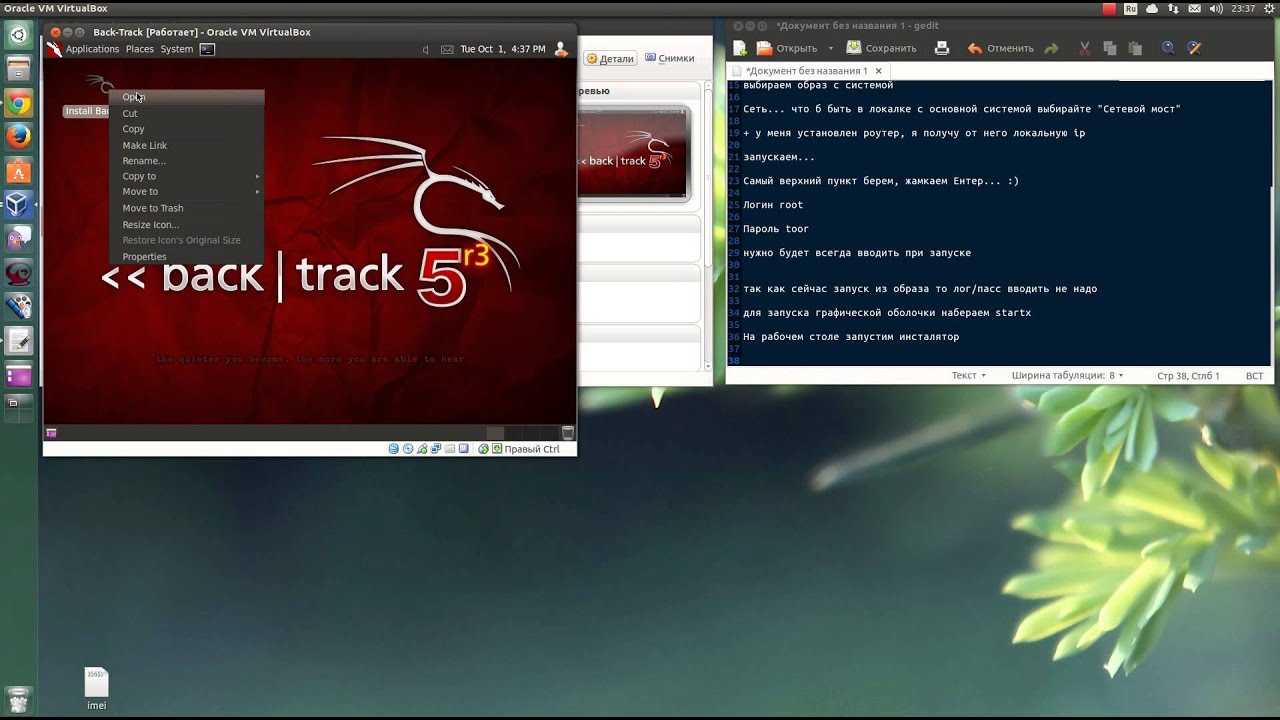Create a new document in gedit
Image resolution: width=1280 pixels, height=720 pixels.
click(x=740, y=48)
